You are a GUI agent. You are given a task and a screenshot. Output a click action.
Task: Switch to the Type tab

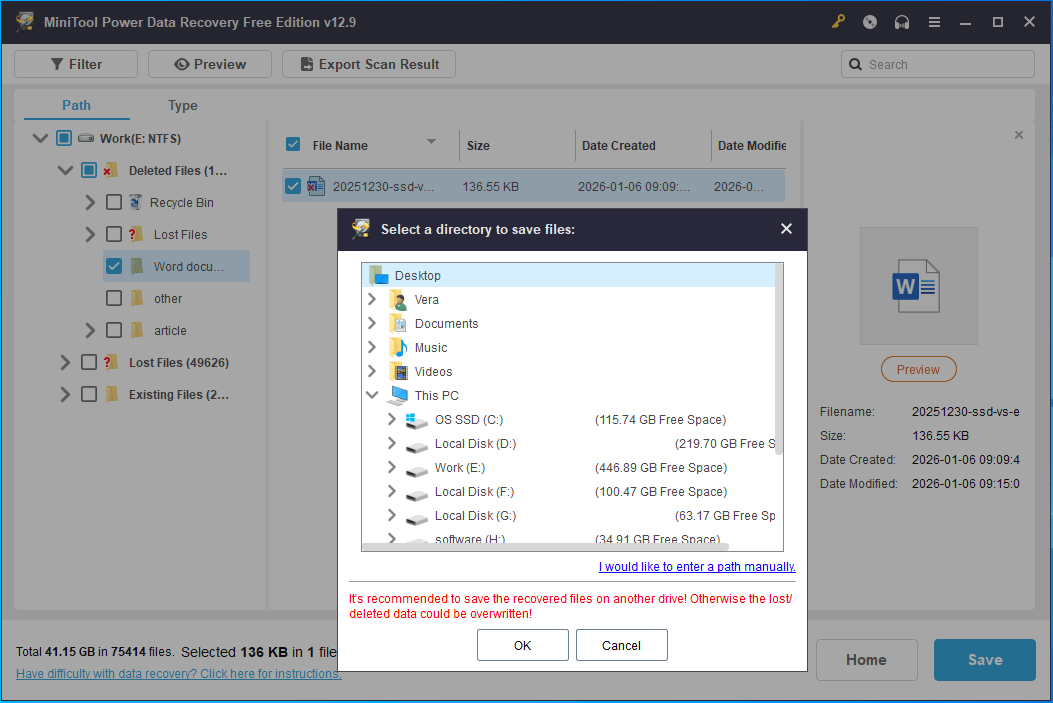pyautogui.click(x=183, y=105)
